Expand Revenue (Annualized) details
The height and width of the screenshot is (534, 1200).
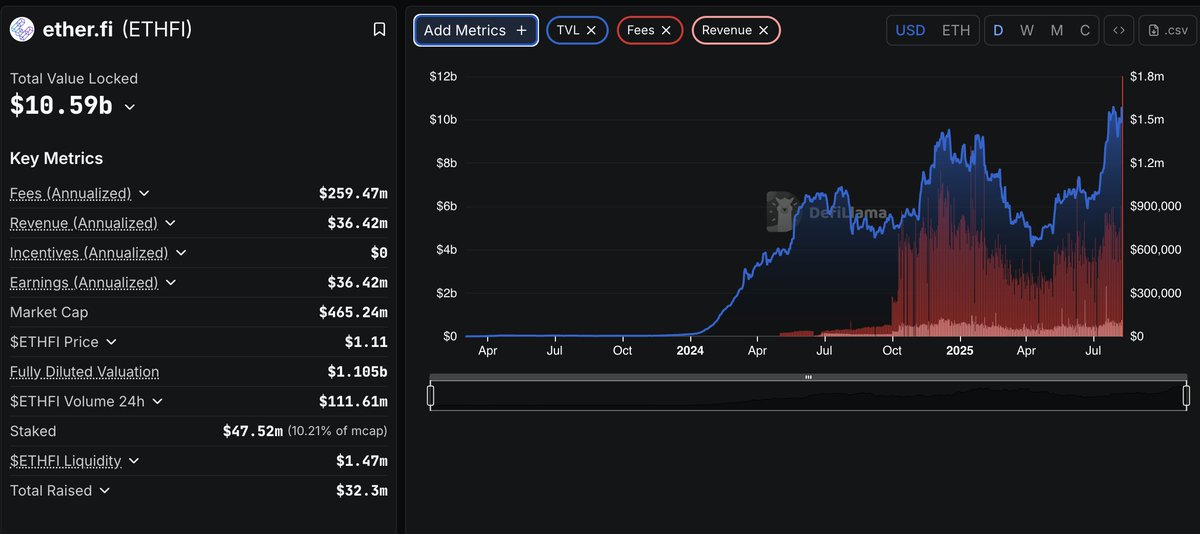[170, 223]
